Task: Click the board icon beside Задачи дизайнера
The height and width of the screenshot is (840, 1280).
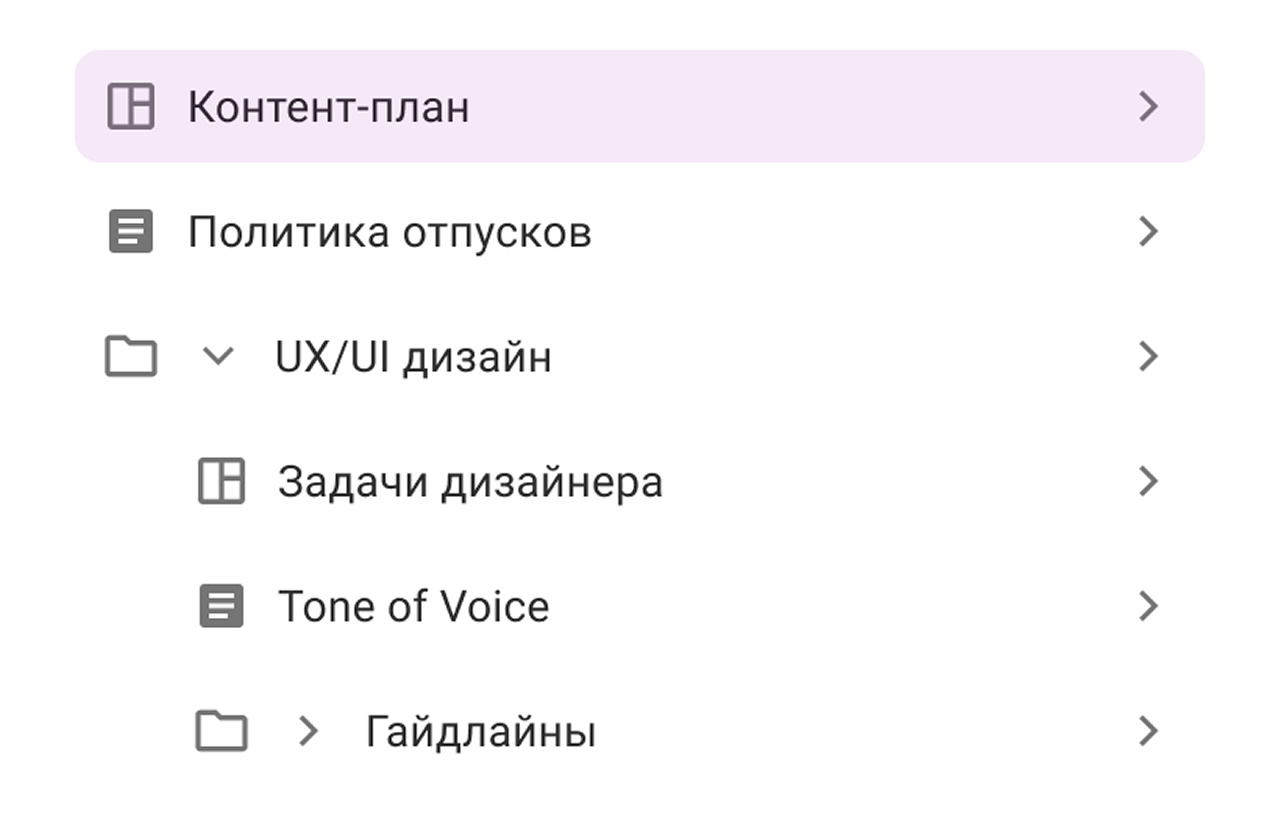Action: click(x=221, y=482)
